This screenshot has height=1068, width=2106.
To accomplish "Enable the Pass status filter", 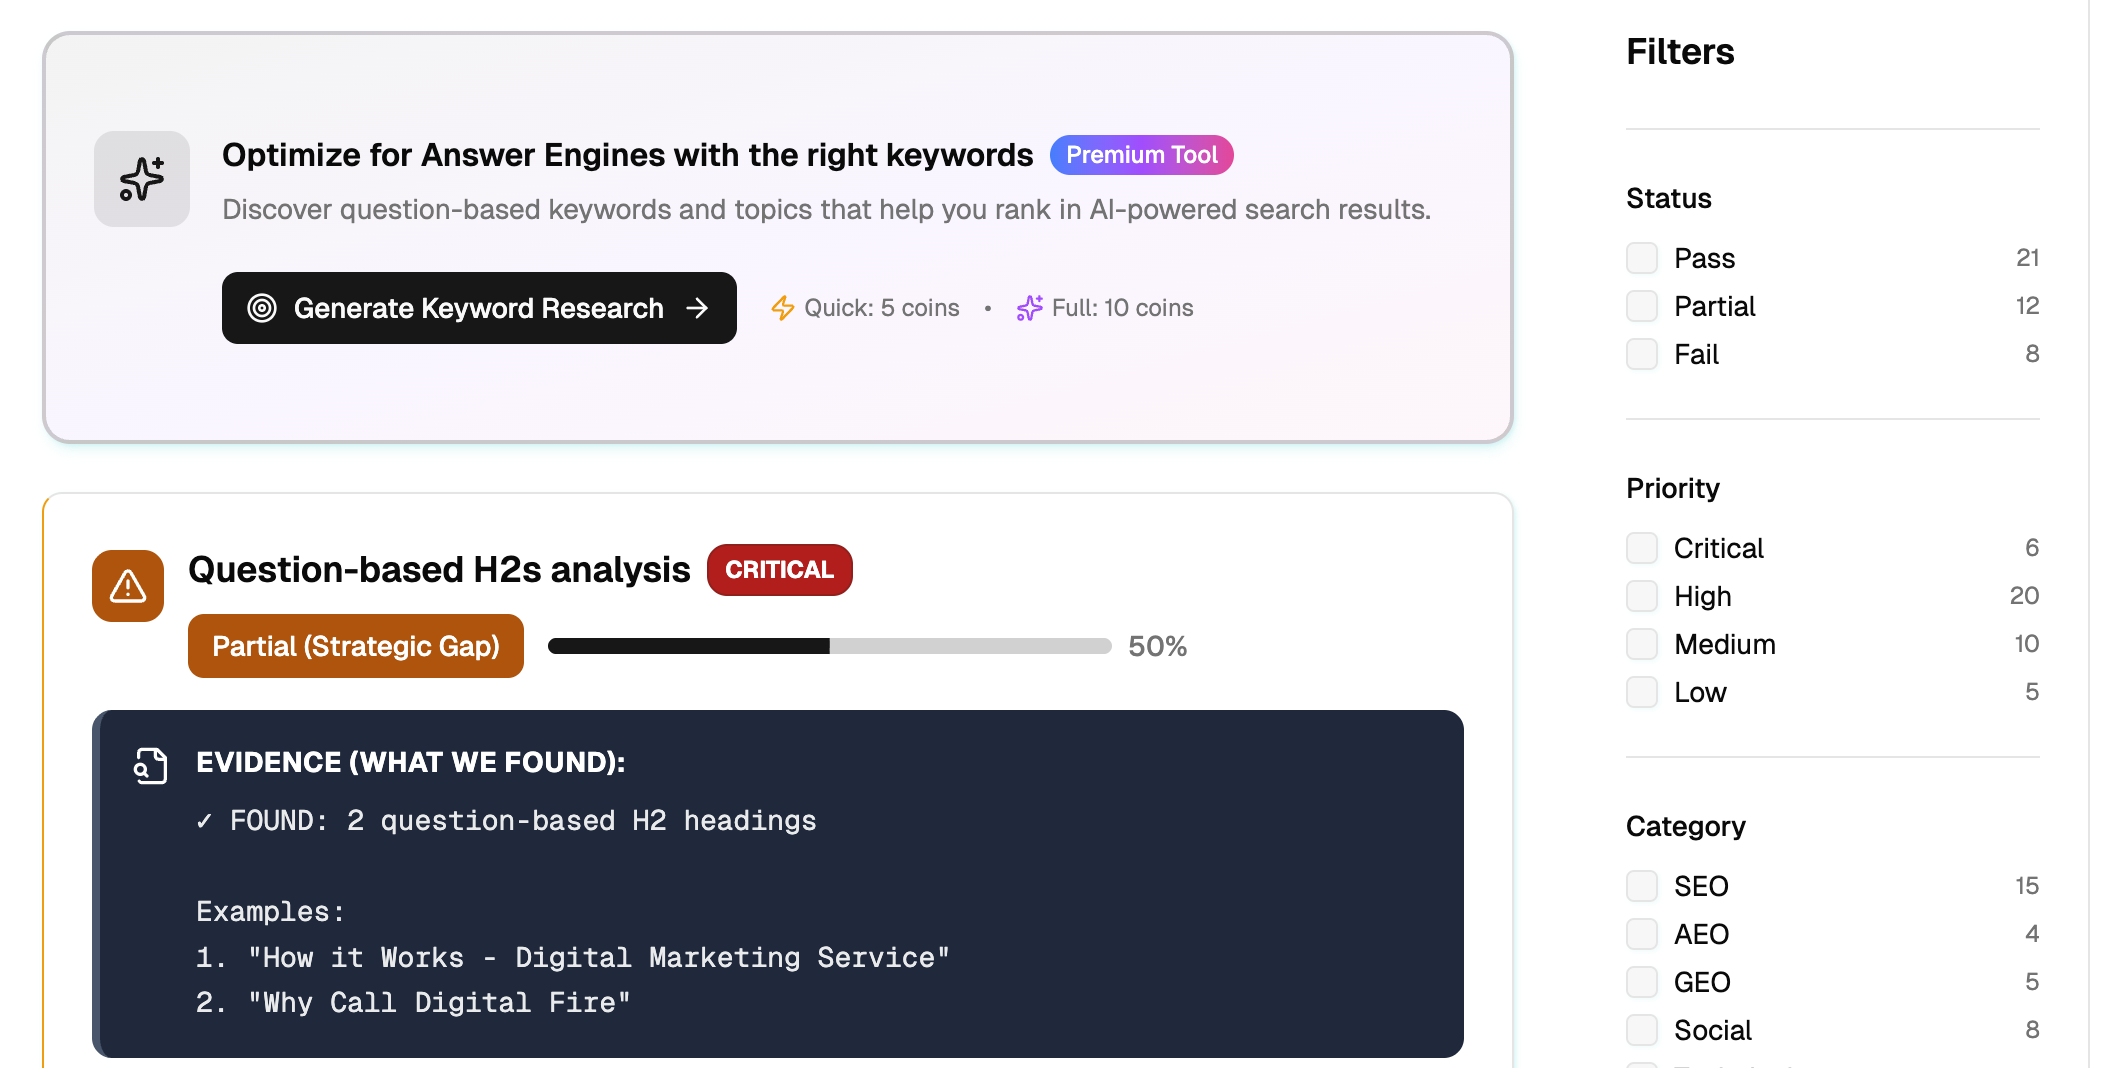I will pyautogui.click(x=1642, y=258).
